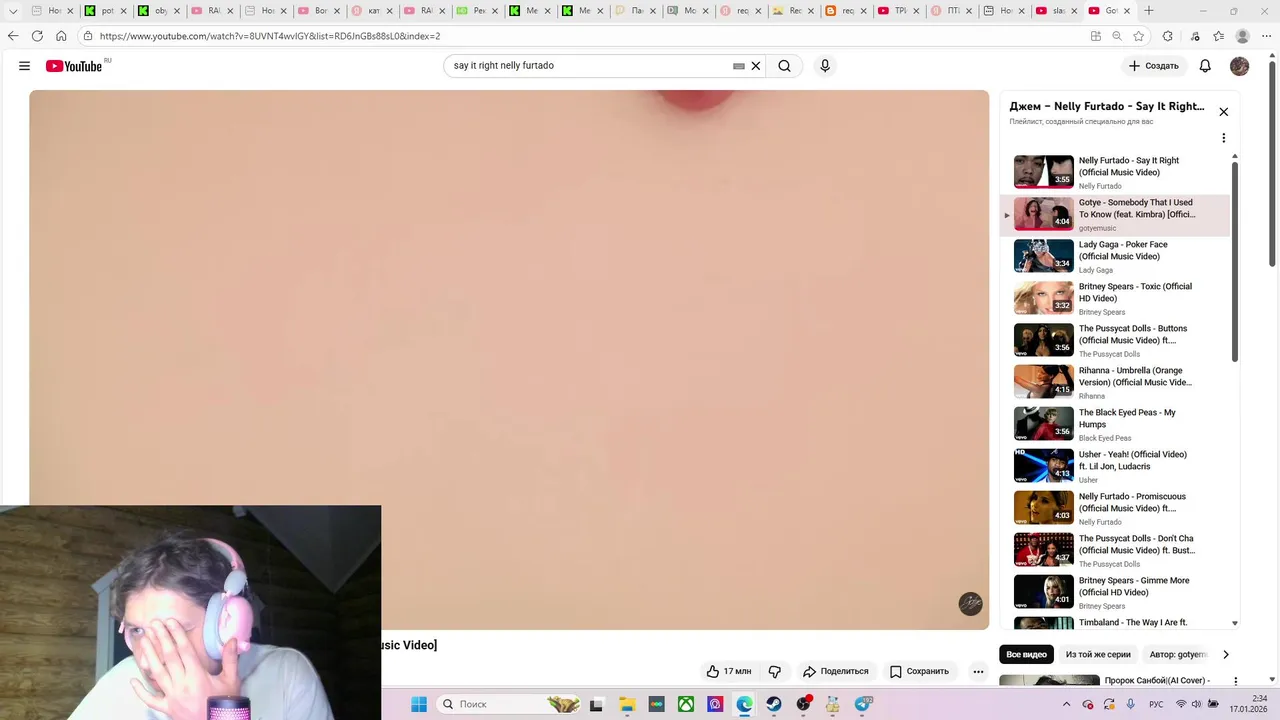1280x720 pixels.
Task: Close the playlist panel with X
Action: 1223,112
